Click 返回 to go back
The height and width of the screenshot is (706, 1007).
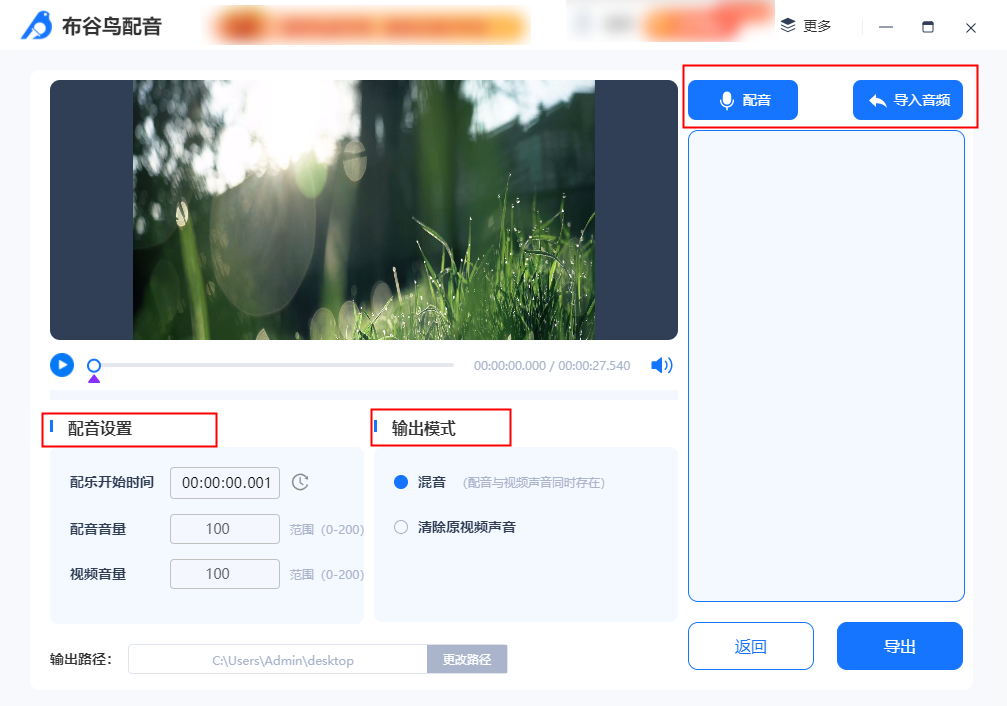[x=750, y=646]
